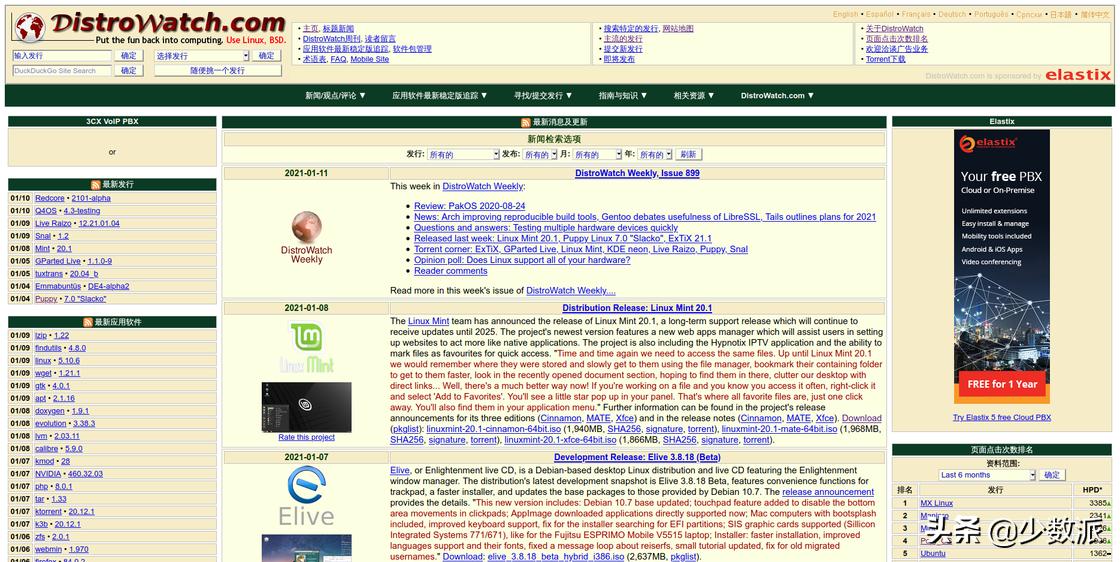Open the Mobile Site link

point(370,59)
